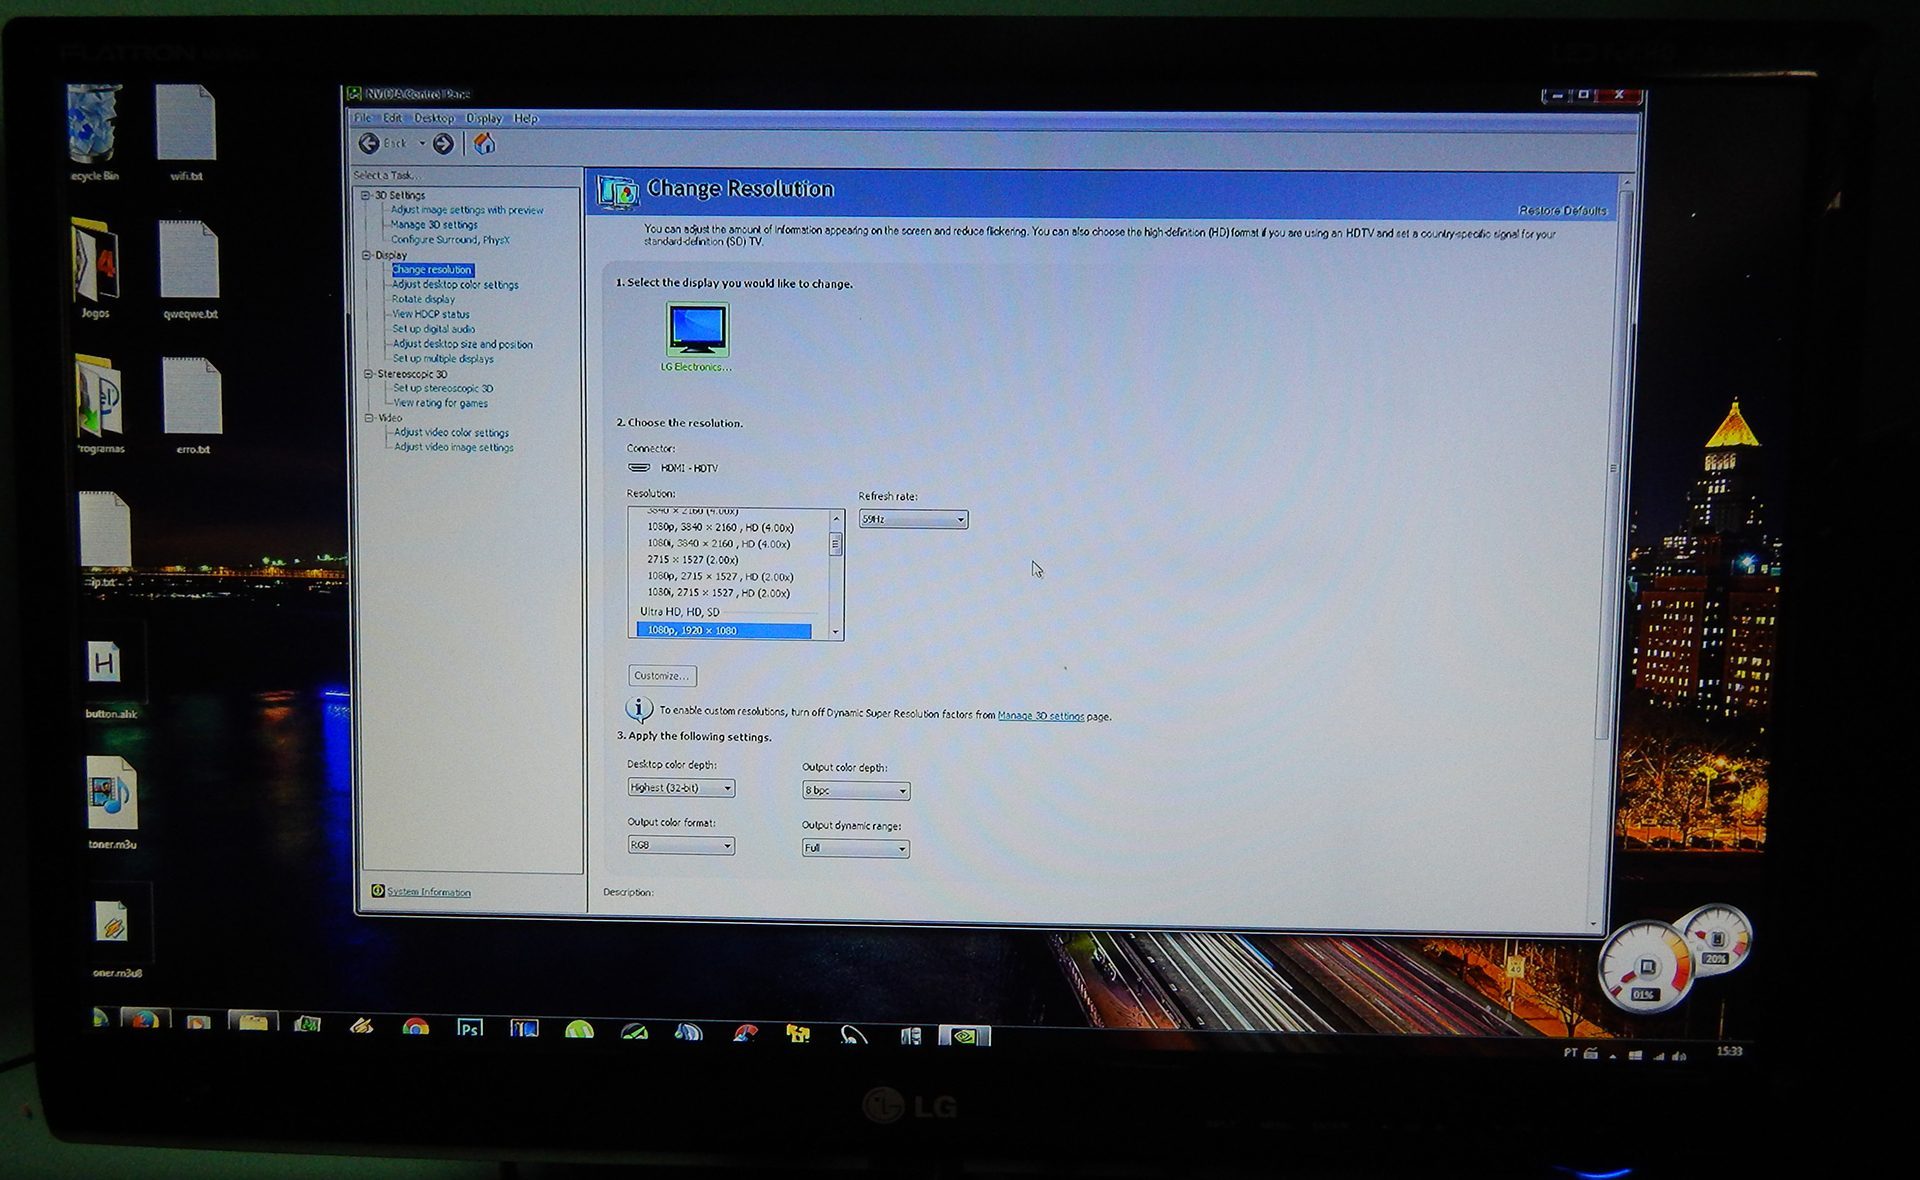Image resolution: width=1920 pixels, height=1180 pixels.
Task: Select the LG Electronics display icon
Action: (x=697, y=330)
